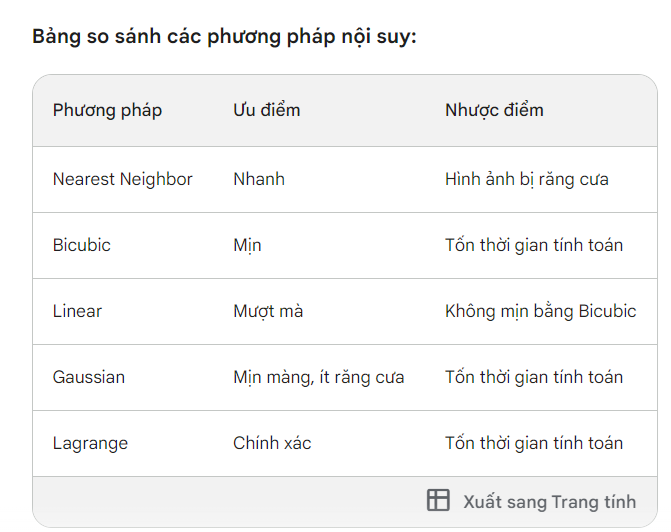Click the Export to Sheets table icon

pos(438,501)
